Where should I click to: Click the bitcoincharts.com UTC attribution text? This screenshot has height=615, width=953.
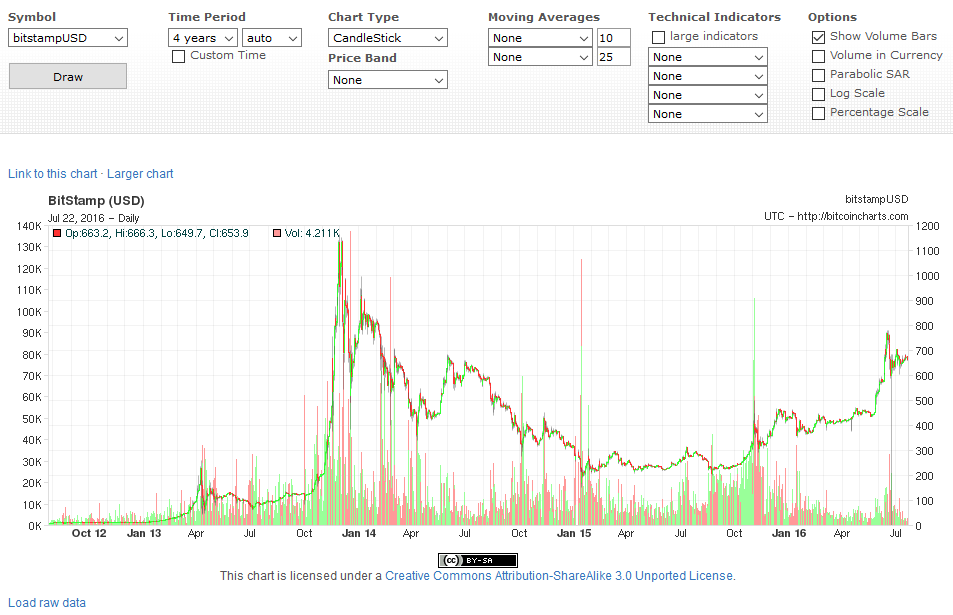(836, 216)
